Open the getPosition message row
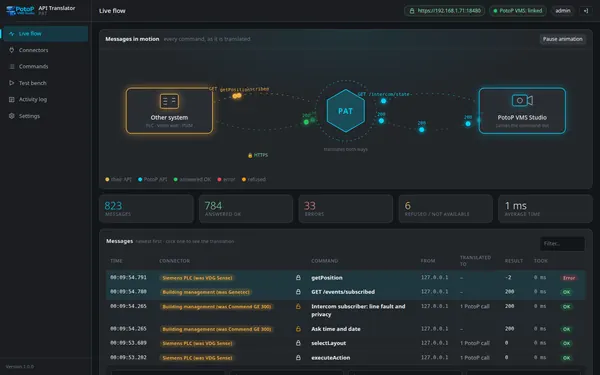Viewport: 600px width, 375px height. click(346, 277)
